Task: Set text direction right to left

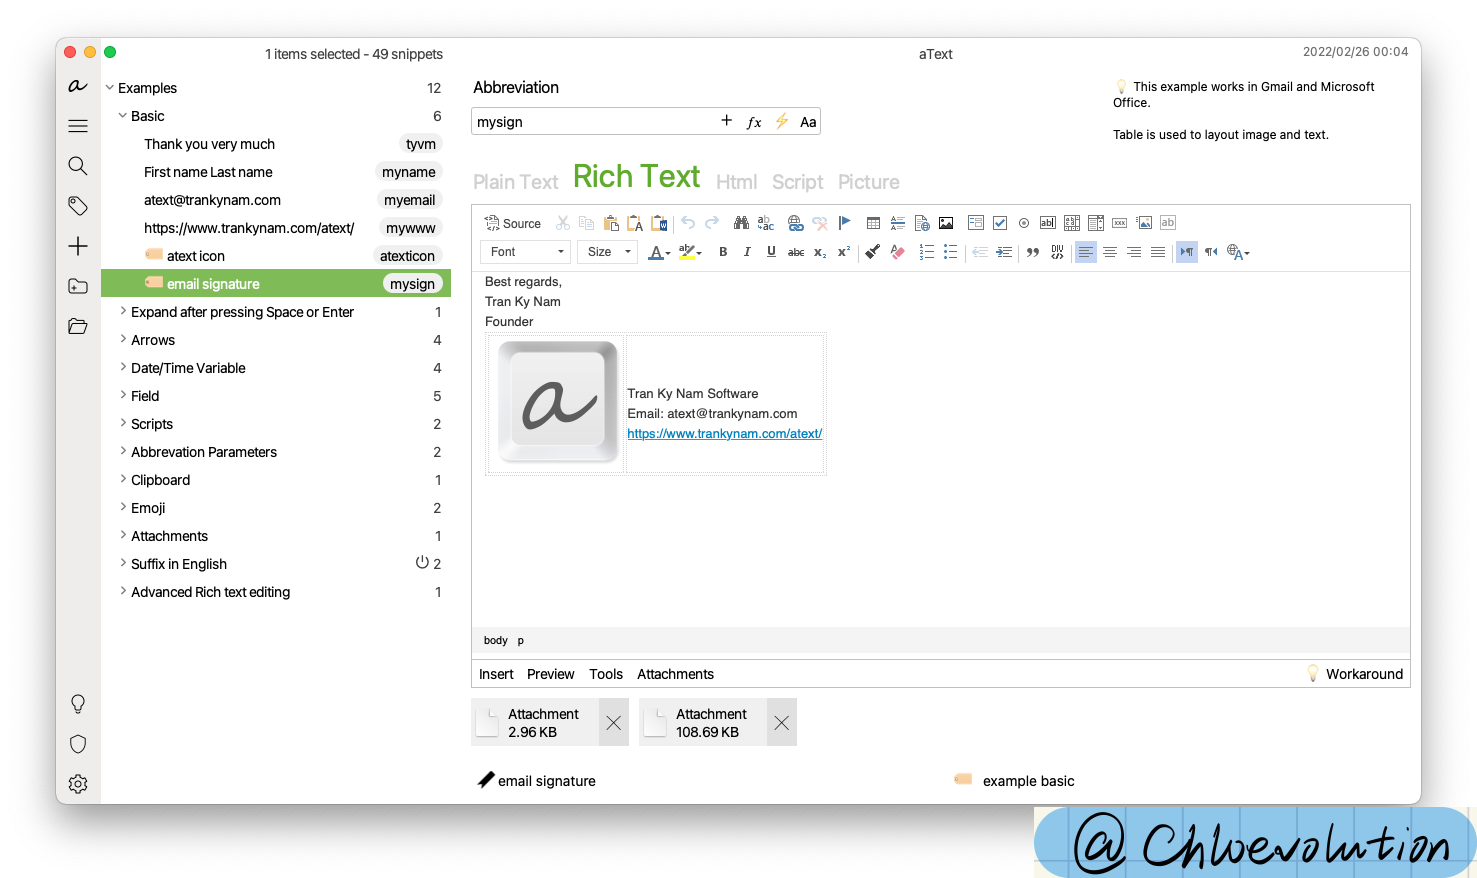Action: (1211, 252)
